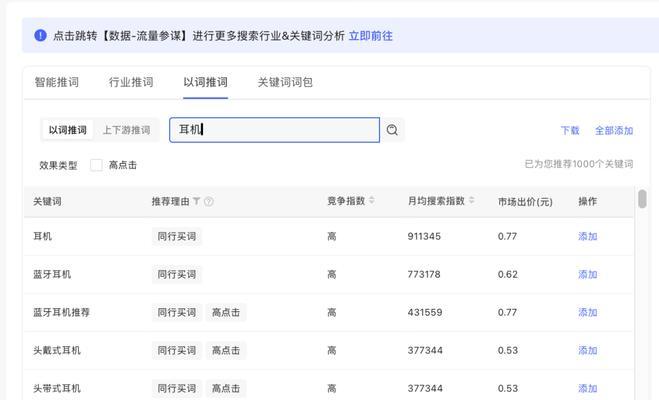Click the search magnifier icon
The width and height of the screenshot is (659, 400).
pyautogui.click(x=392, y=130)
